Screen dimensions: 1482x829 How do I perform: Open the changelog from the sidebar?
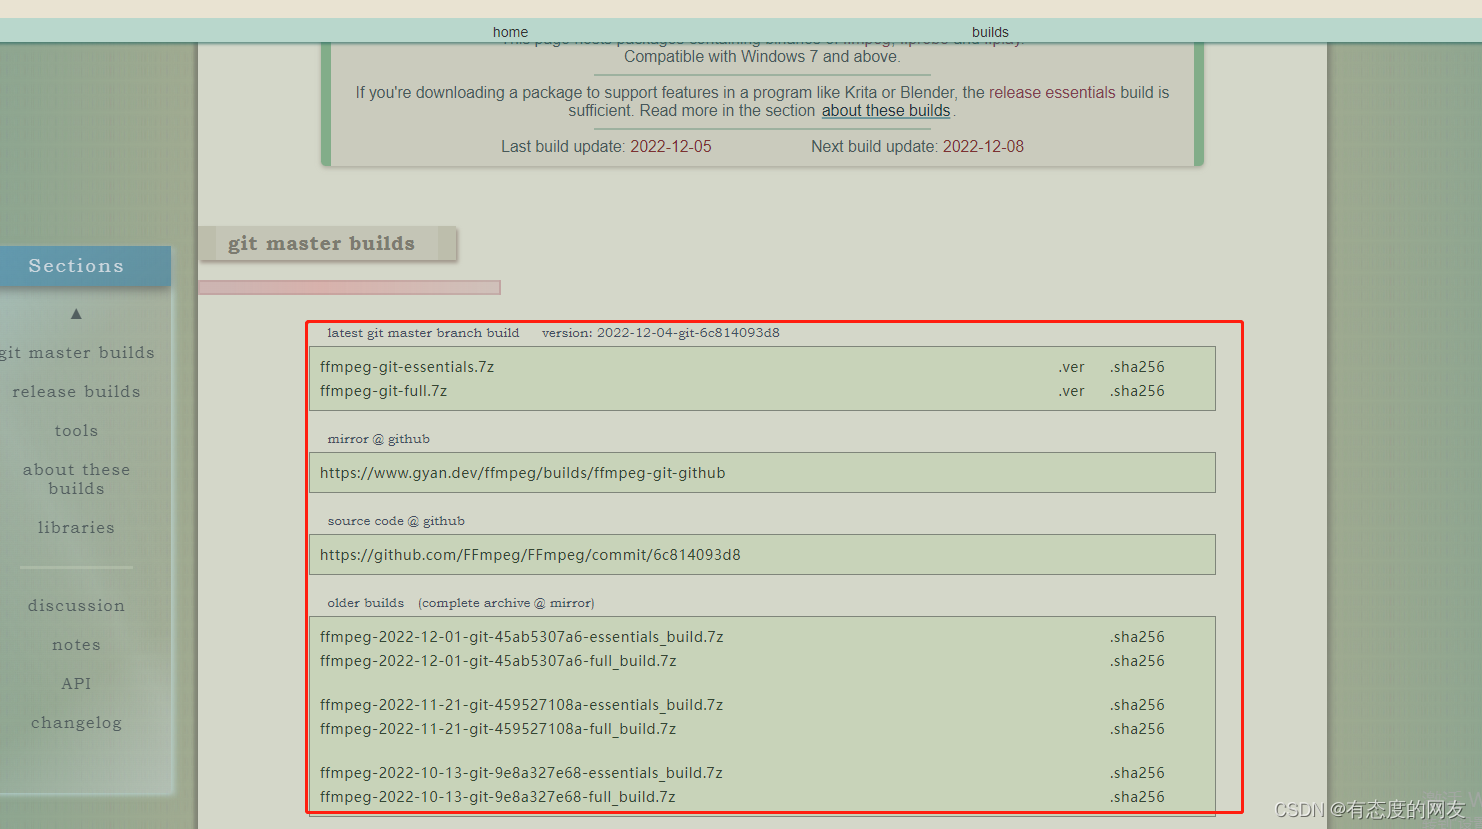click(x=76, y=723)
